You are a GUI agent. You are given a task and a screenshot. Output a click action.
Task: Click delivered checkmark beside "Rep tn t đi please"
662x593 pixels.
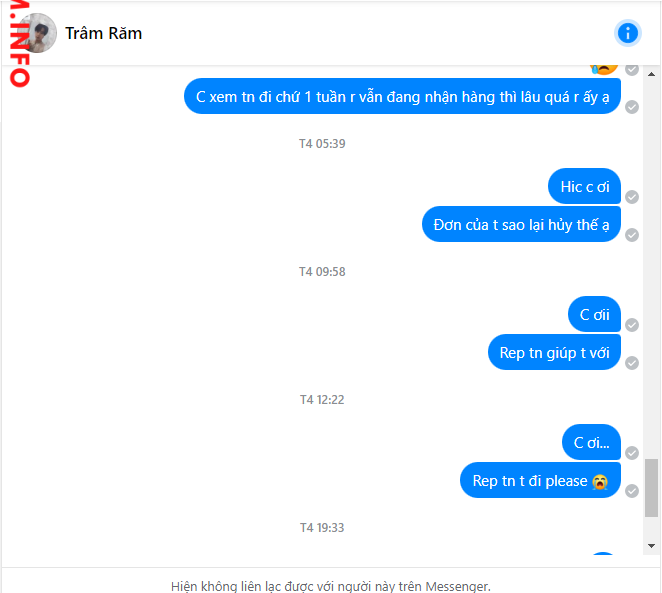(632, 491)
